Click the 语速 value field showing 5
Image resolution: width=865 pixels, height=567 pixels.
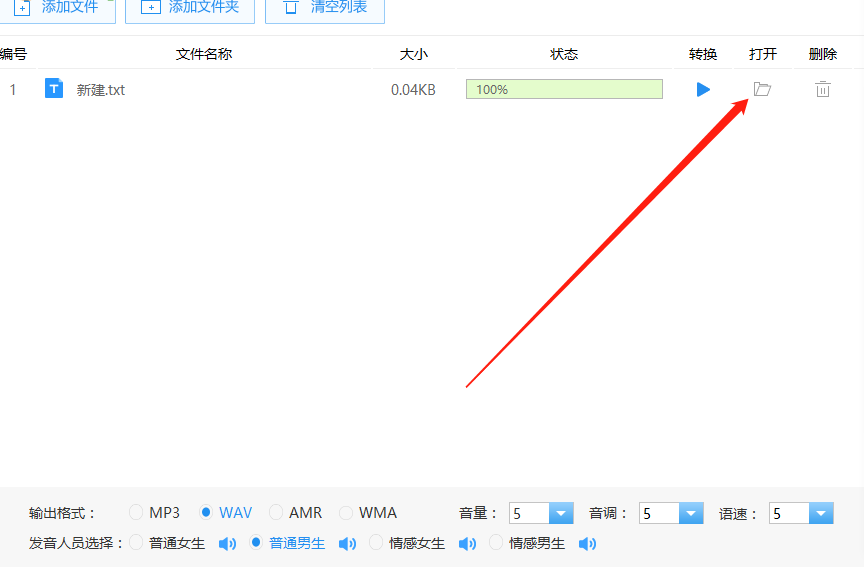coord(789,513)
